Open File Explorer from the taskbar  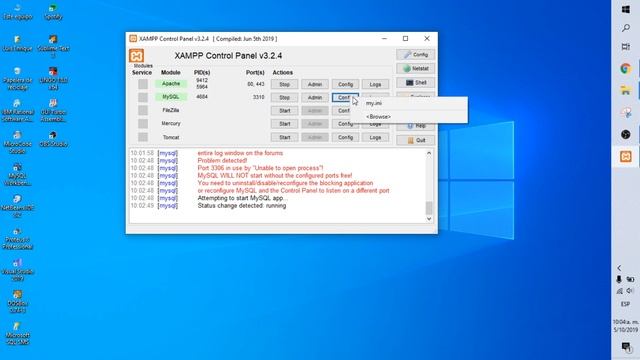(x=626, y=90)
